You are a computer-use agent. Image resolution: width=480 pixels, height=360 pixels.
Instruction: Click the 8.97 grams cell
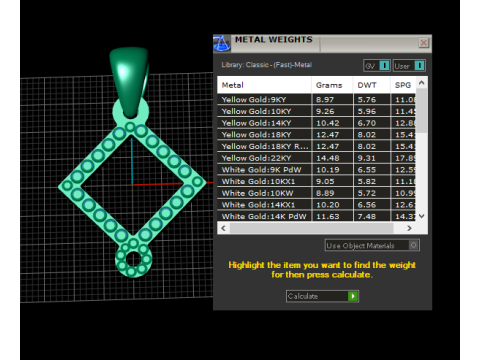point(332,99)
